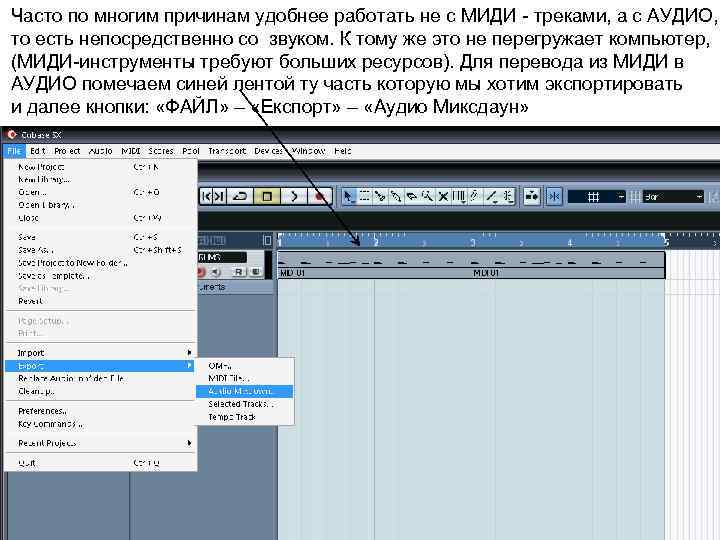The height and width of the screenshot is (540, 720).
Task: Select the Erase tool
Action: pos(411,197)
